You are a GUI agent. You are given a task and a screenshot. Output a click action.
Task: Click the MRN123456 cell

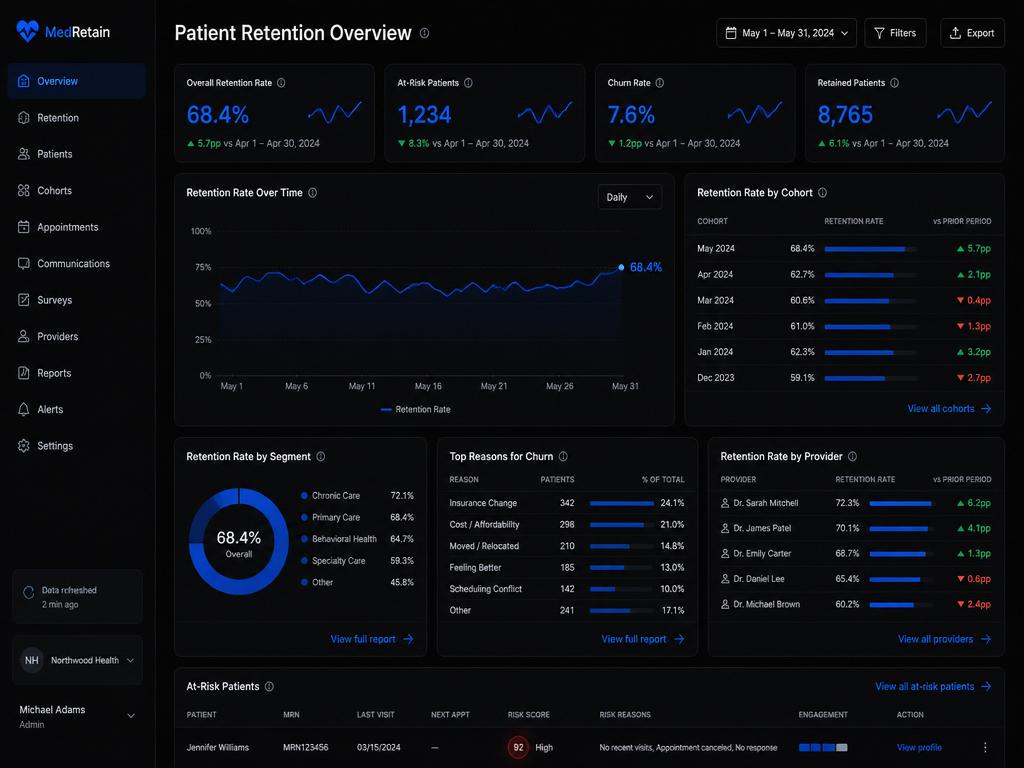[x=306, y=747]
